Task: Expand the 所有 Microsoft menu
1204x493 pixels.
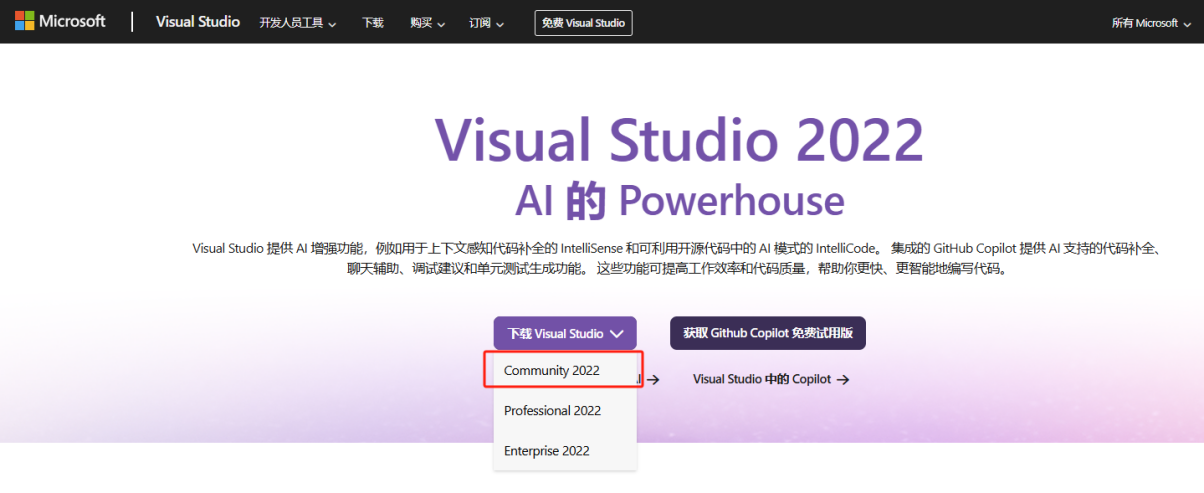Action: click(1151, 23)
